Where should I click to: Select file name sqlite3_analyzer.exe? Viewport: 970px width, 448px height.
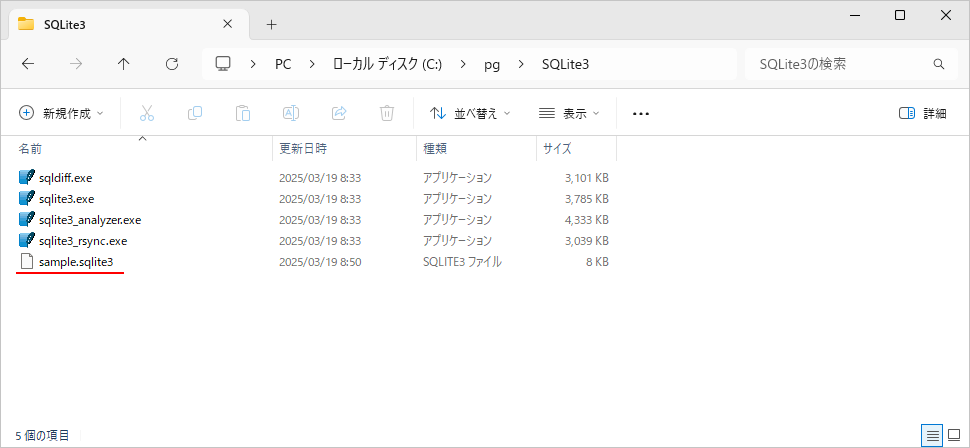[x=90, y=220]
